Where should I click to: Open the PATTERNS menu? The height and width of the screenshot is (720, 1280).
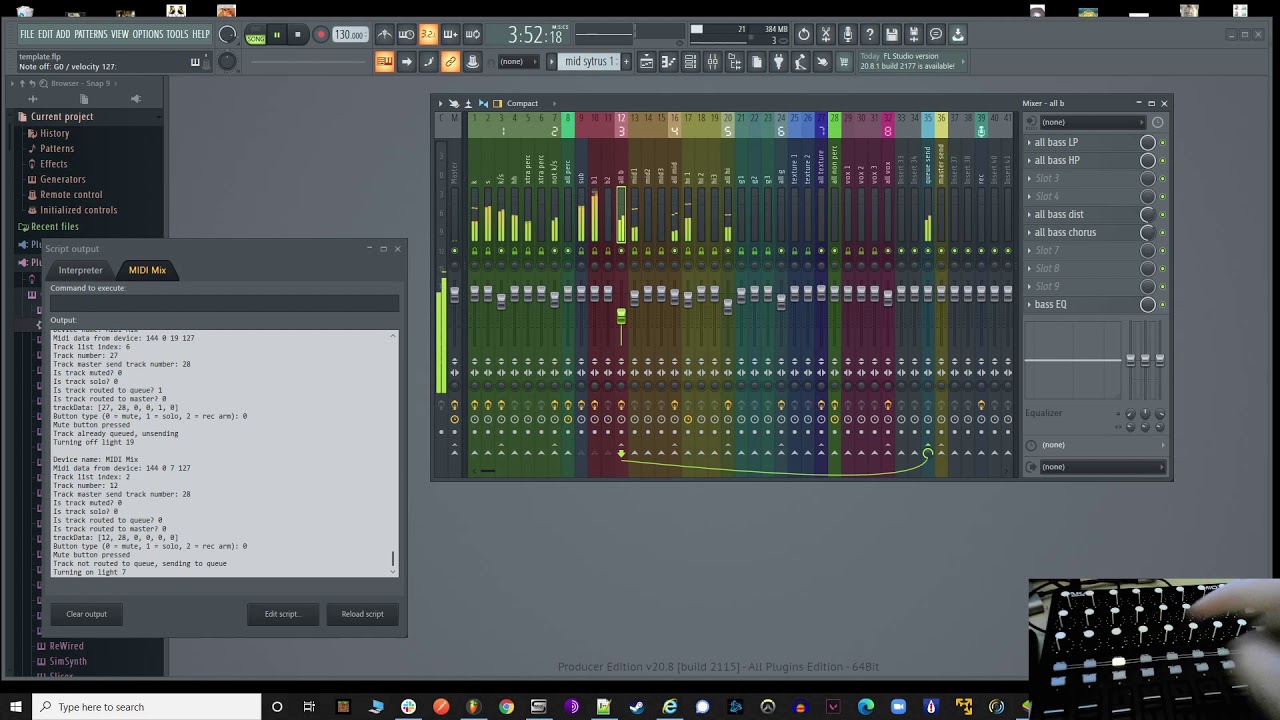click(90, 34)
